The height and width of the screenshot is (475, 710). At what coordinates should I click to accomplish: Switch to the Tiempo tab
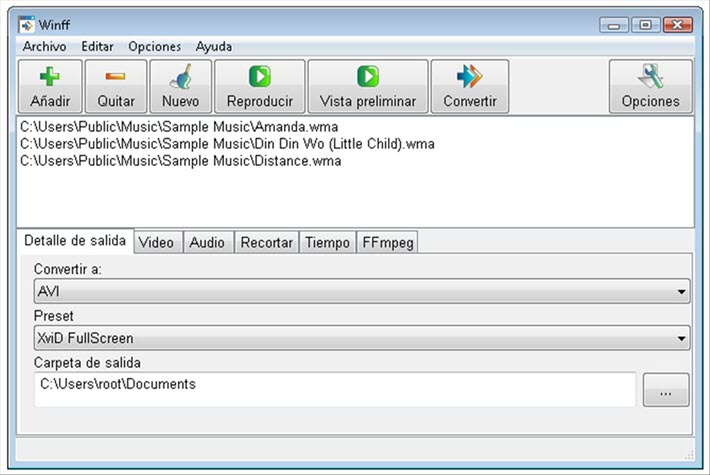(327, 242)
